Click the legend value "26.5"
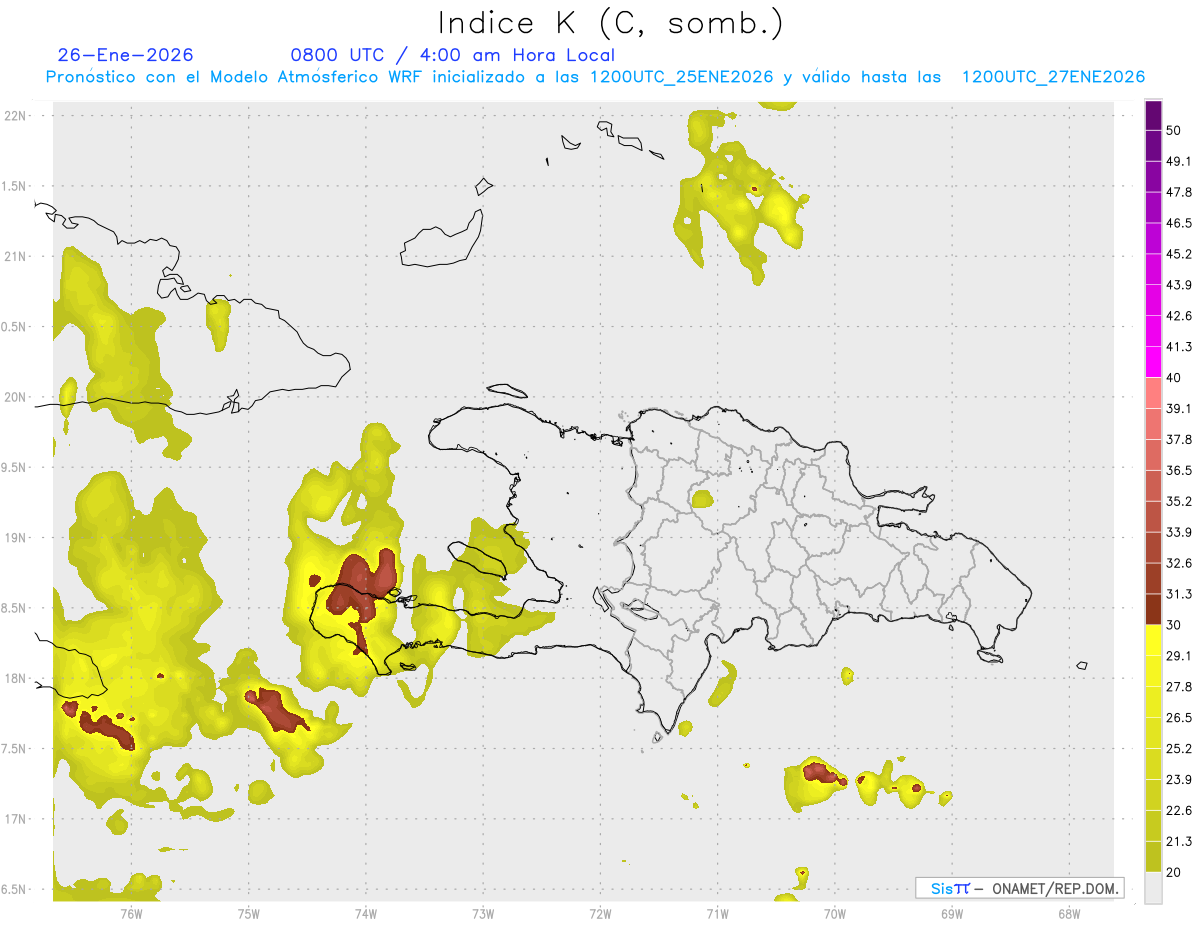The height and width of the screenshot is (927, 1200). 1179,718
